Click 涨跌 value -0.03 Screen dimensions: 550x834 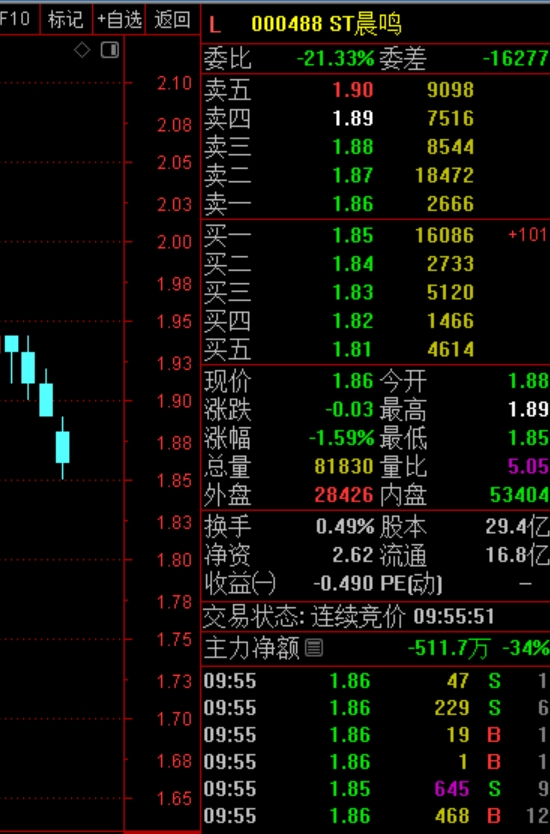[349, 409]
